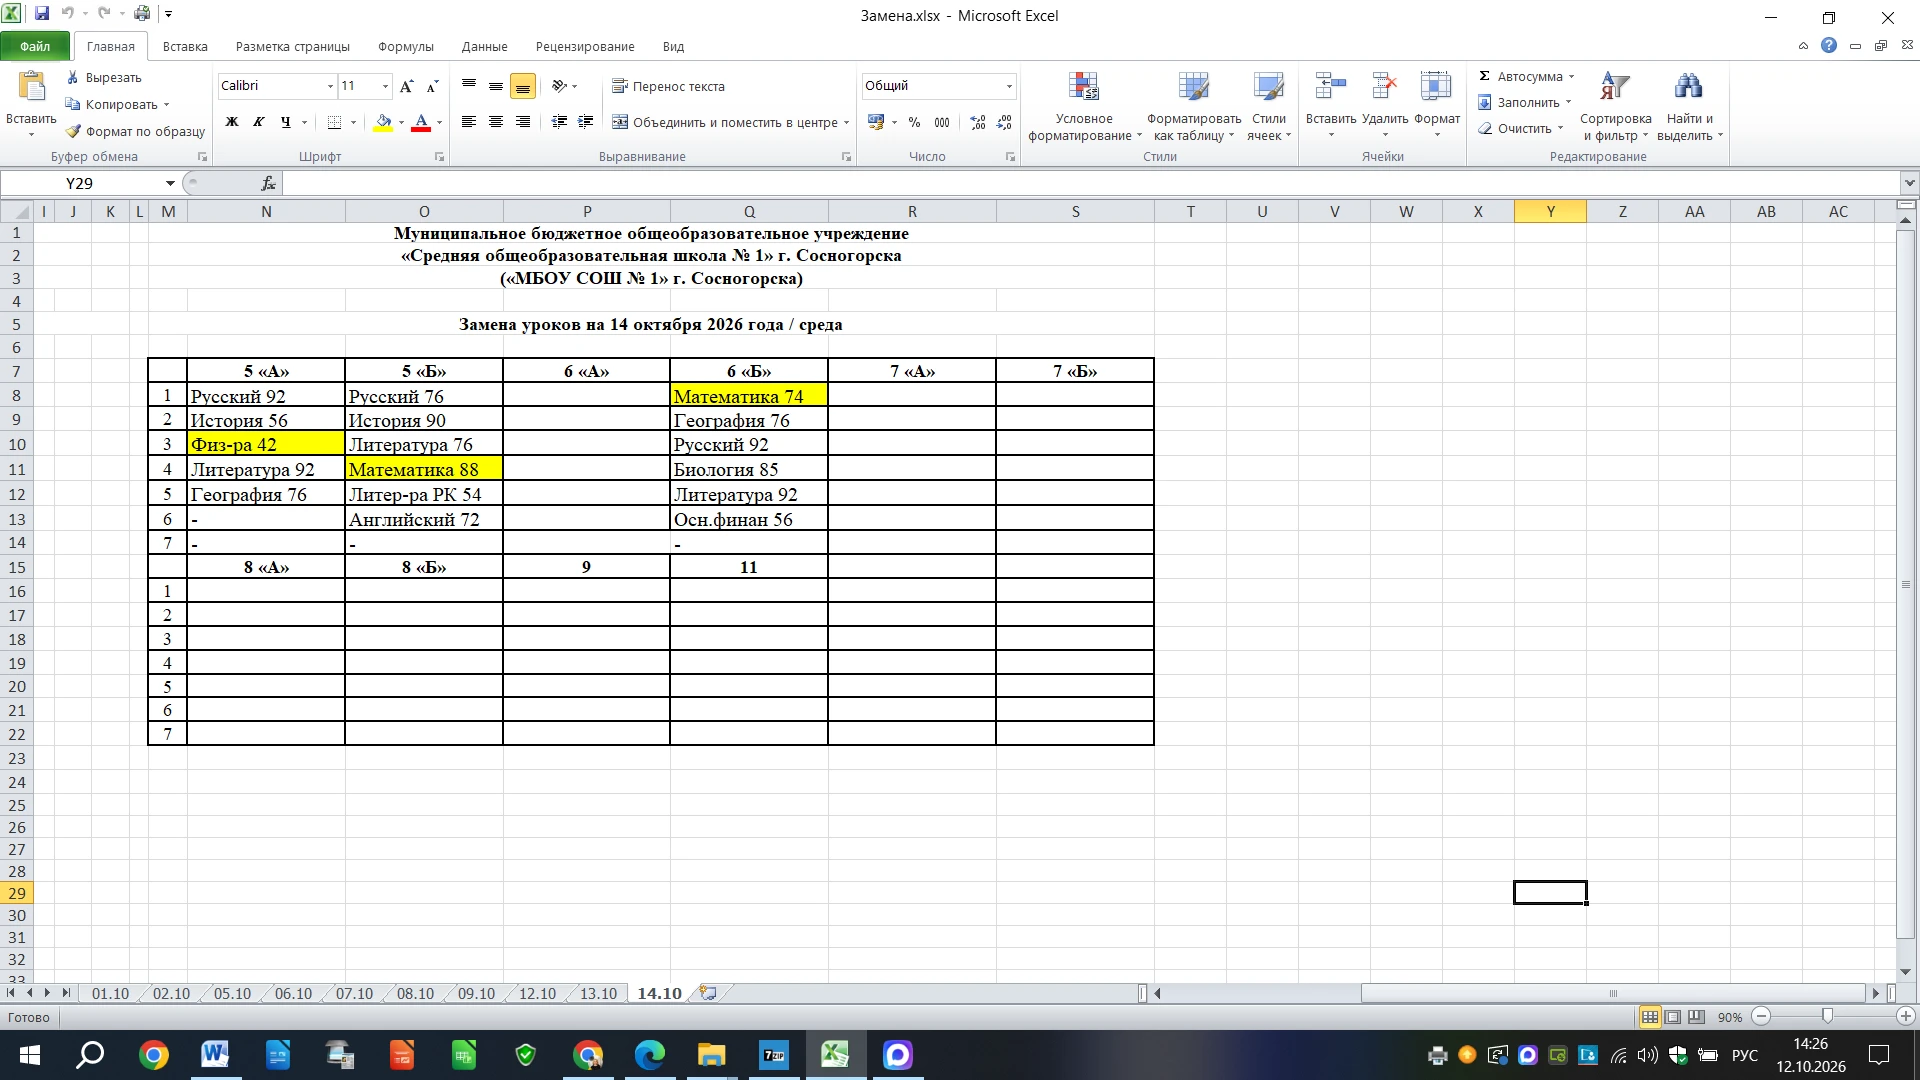Switch to sheet tab 13.10
The image size is (1920, 1080).
click(598, 993)
